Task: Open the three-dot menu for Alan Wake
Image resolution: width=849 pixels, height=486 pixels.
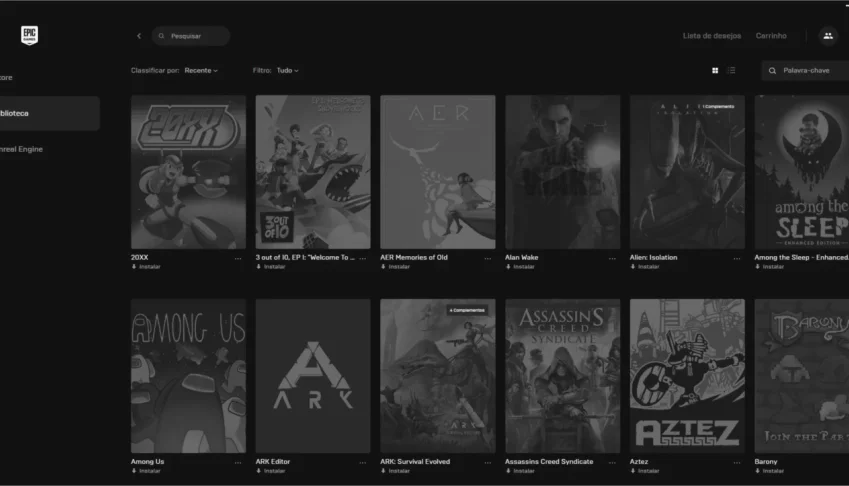Action: (x=612, y=259)
